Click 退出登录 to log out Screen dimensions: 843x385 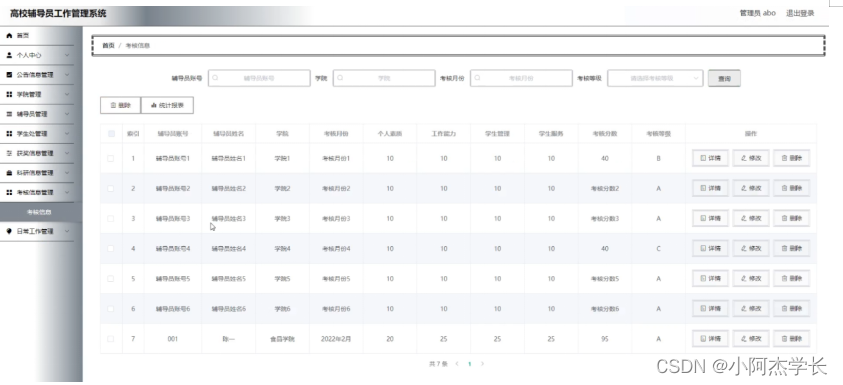pyautogui.click(x=800, y=13)
